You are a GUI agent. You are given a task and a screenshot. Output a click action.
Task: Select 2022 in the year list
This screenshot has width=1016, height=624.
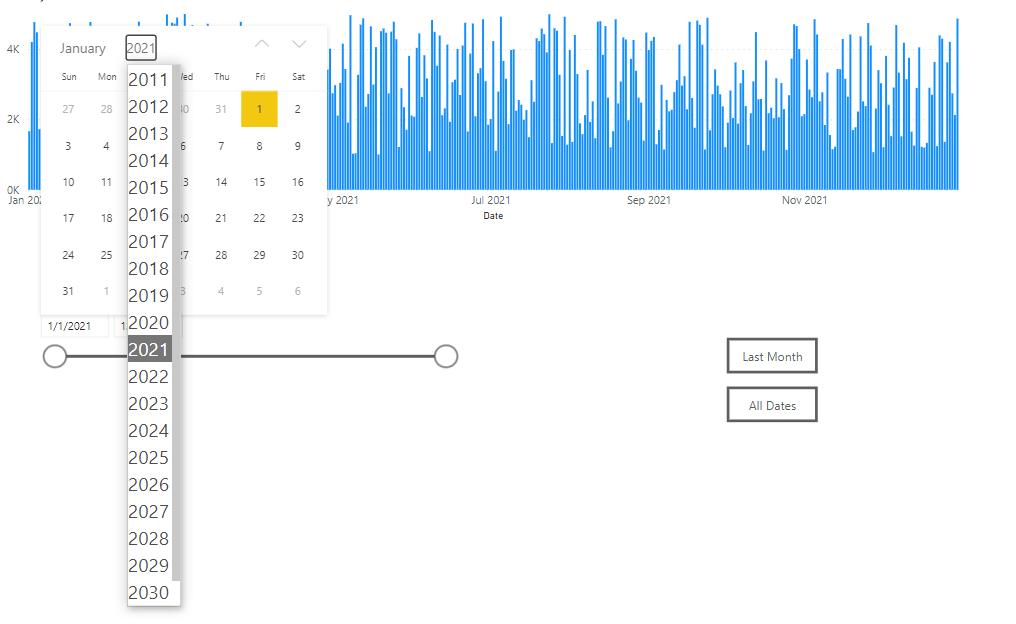(x=149, y=376)
